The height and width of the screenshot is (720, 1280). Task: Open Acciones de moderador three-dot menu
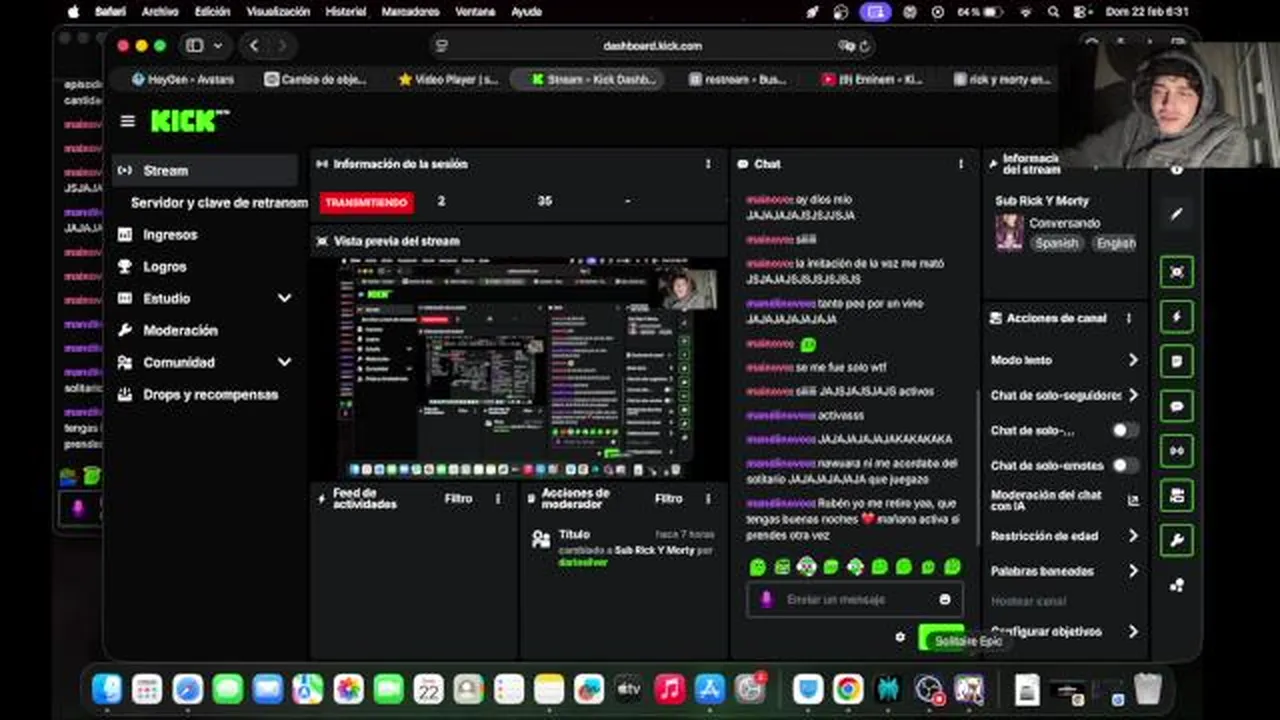[708, 498]
